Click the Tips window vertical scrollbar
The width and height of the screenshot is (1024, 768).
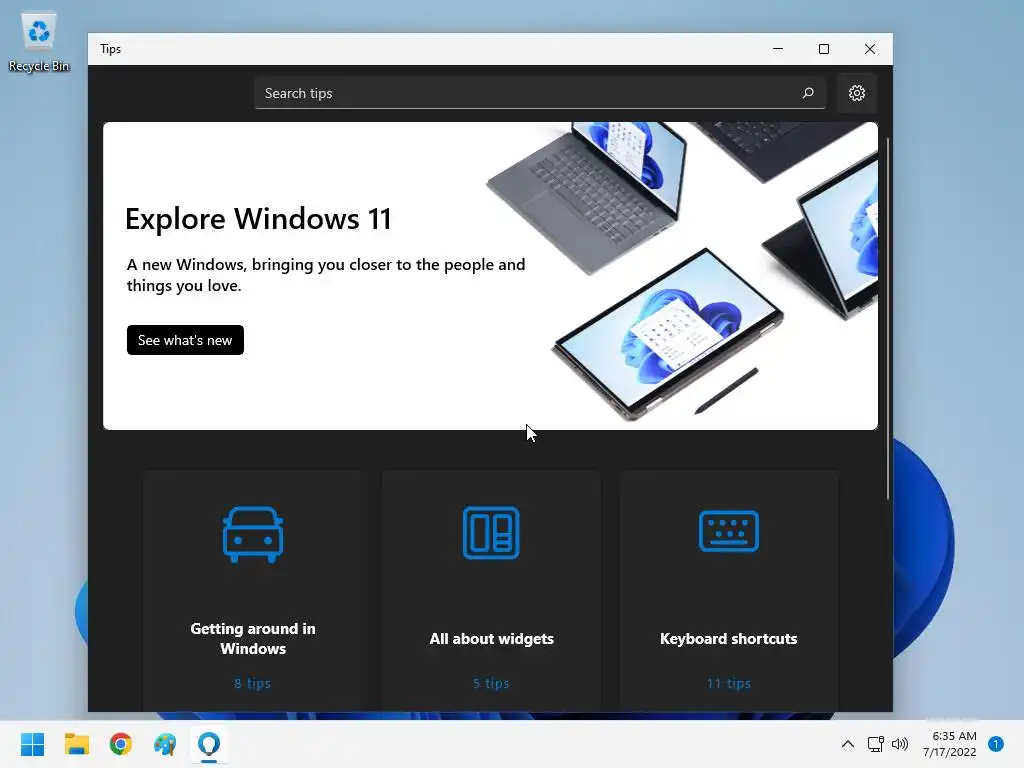[x=888, y=319]
